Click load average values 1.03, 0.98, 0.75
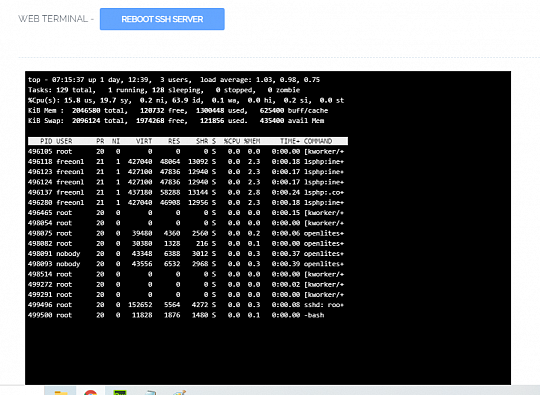 pos(288,80)
